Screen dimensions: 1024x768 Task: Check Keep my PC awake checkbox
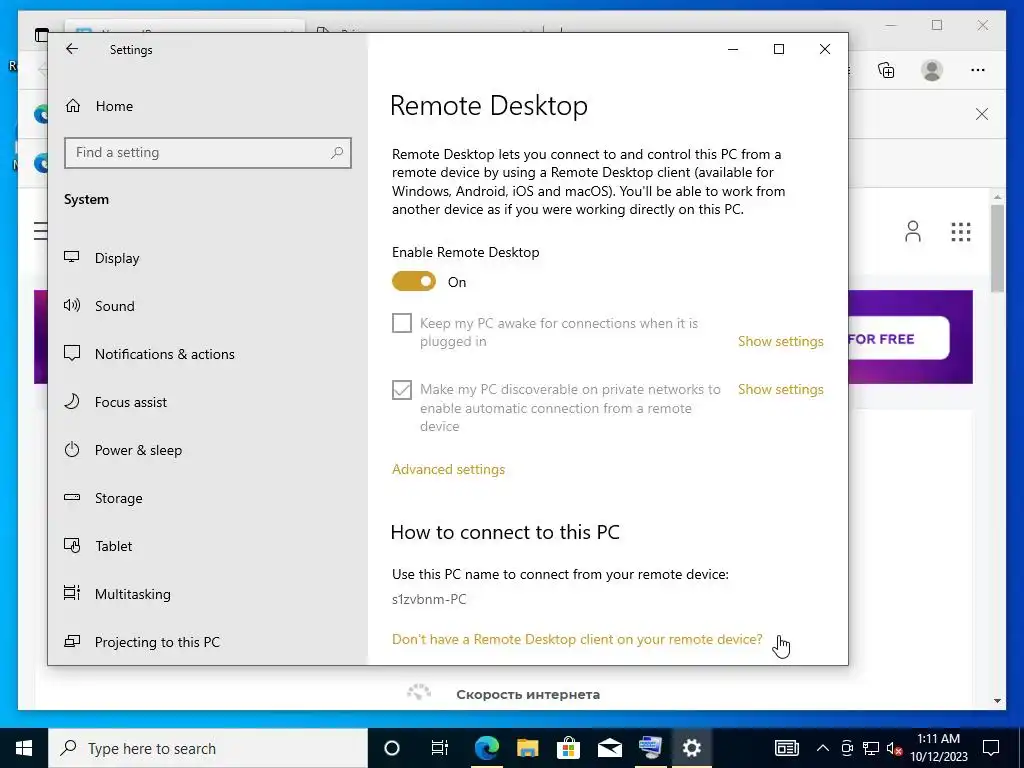(x=402, y=323)
